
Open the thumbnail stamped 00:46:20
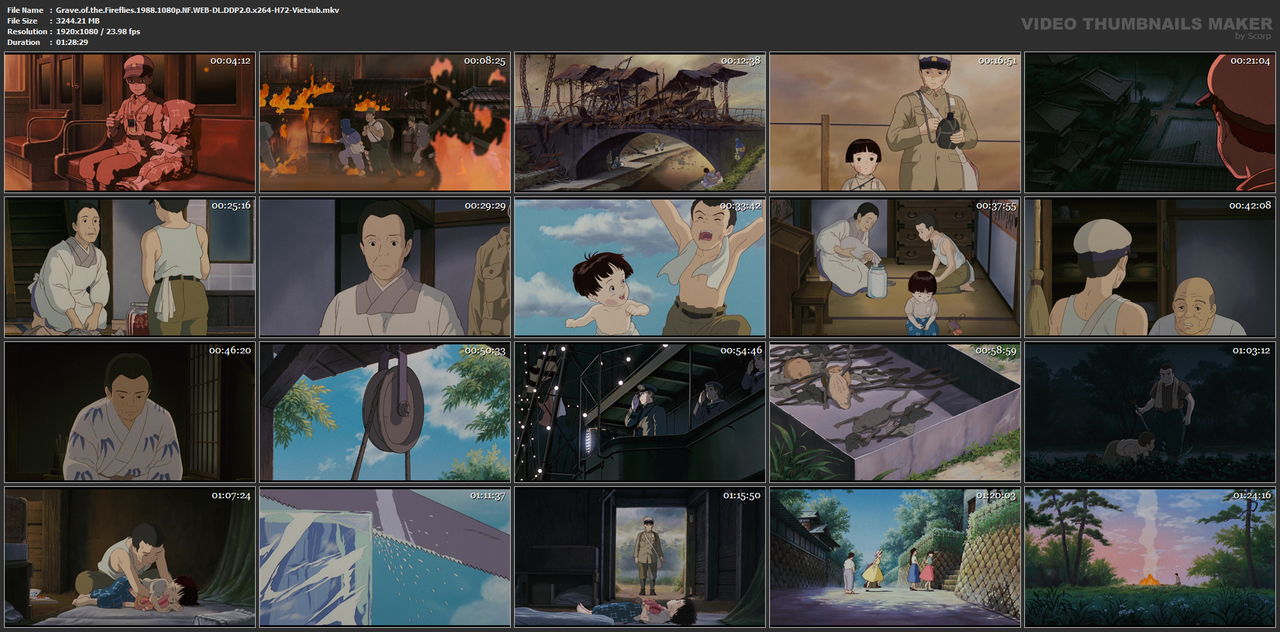[x=130, y=412]
